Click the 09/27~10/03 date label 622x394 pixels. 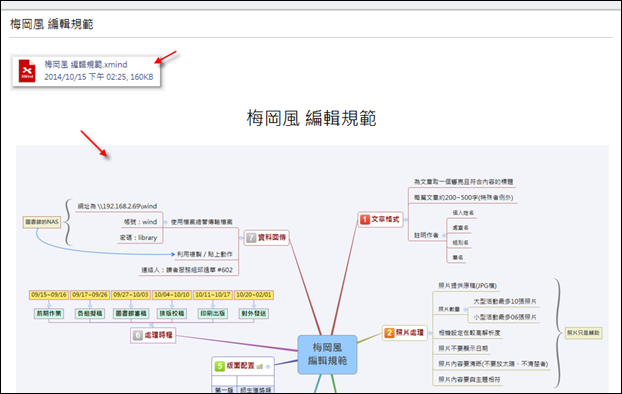pyautogui.click(x=131, y=295)
